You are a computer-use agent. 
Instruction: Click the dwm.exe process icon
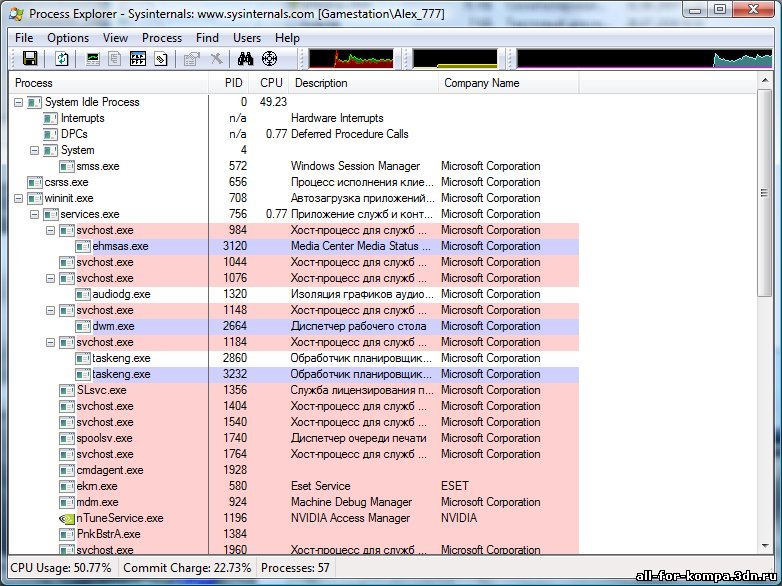(83, 327)
